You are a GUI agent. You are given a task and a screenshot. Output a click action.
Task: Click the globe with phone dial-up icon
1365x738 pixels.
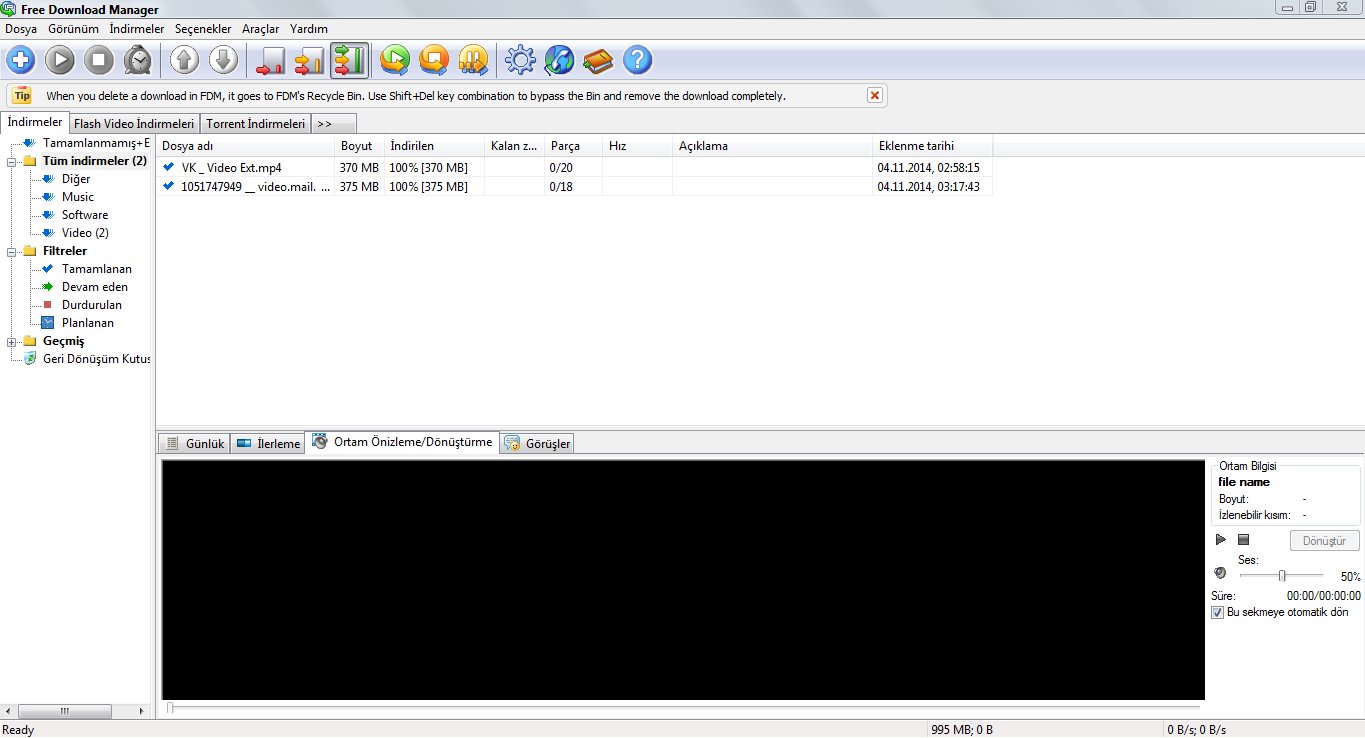pos(559,60)
